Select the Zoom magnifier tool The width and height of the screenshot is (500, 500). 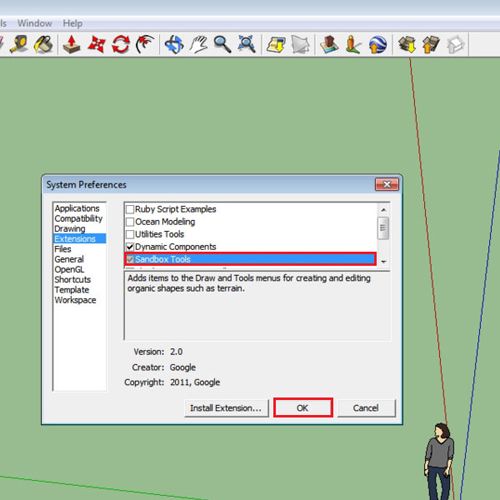tap(222, 44)
